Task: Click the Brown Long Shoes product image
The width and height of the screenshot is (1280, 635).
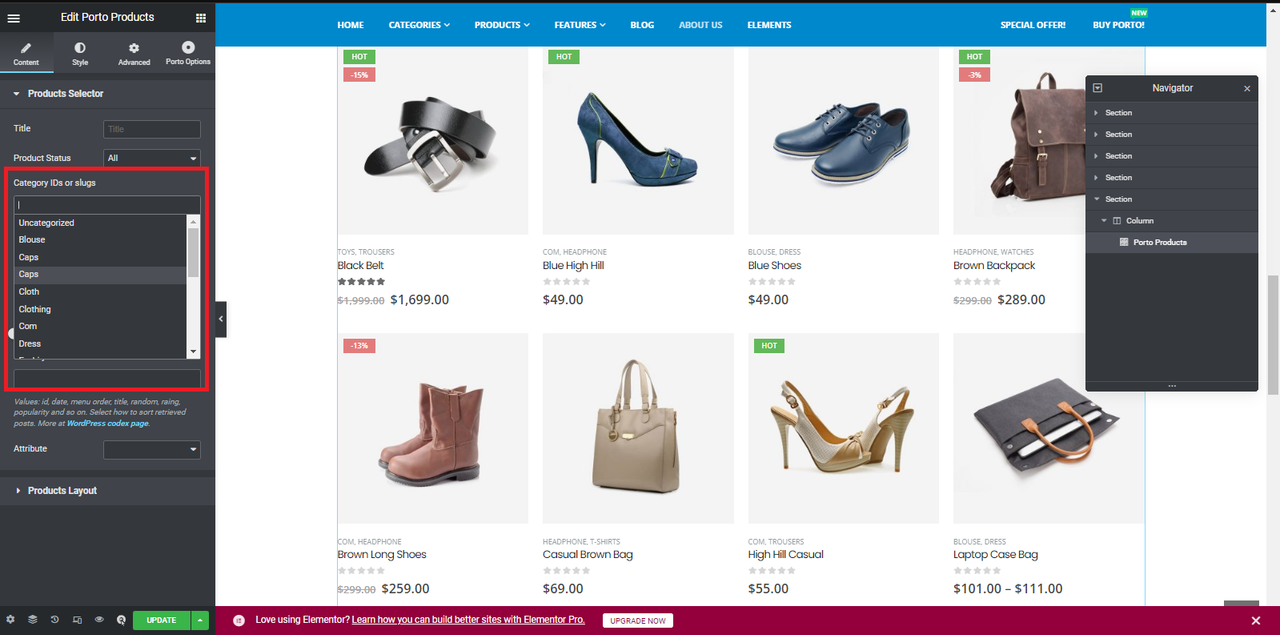Action: (433, 428)
